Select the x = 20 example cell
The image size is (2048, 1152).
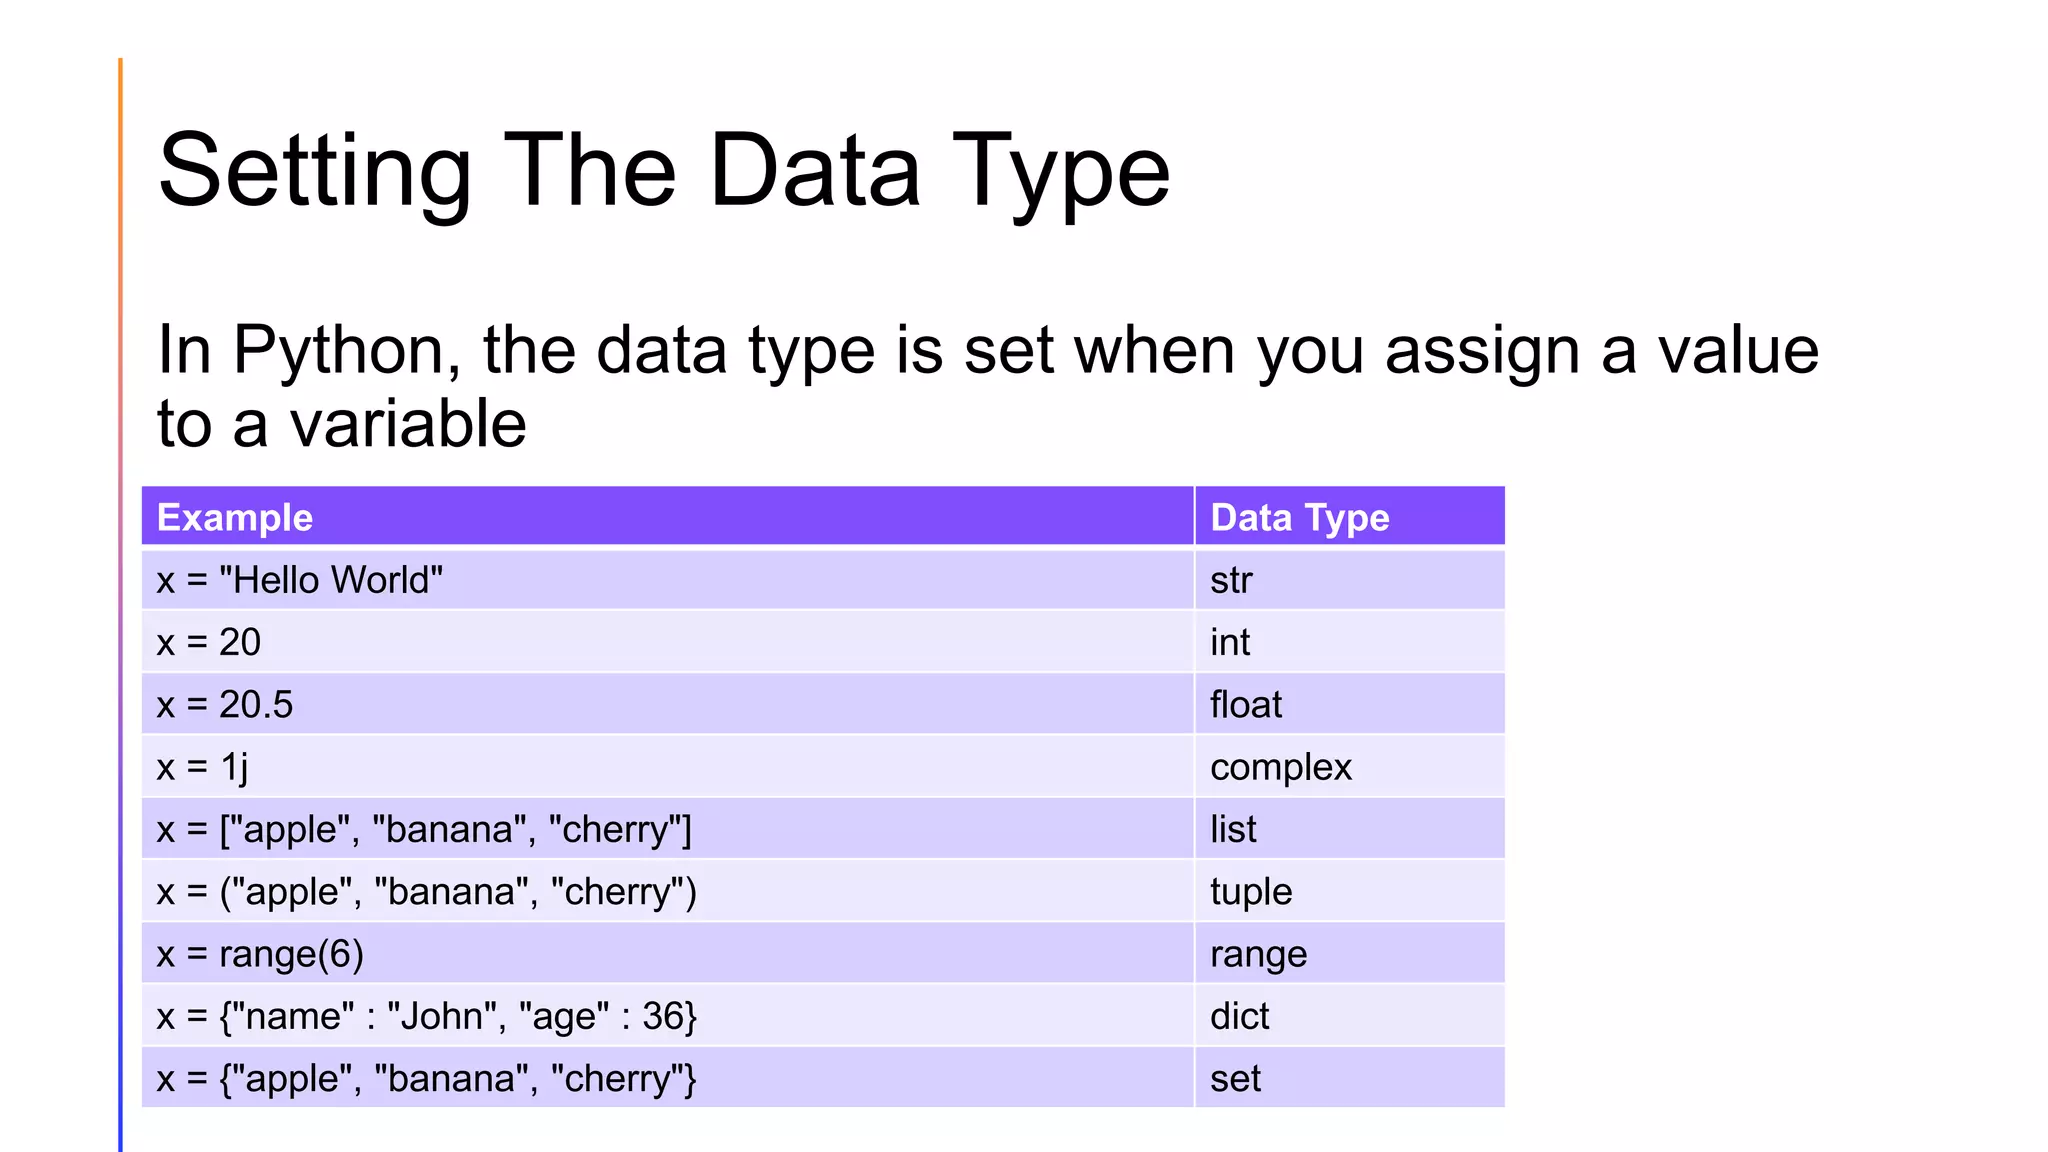[668, 641]
